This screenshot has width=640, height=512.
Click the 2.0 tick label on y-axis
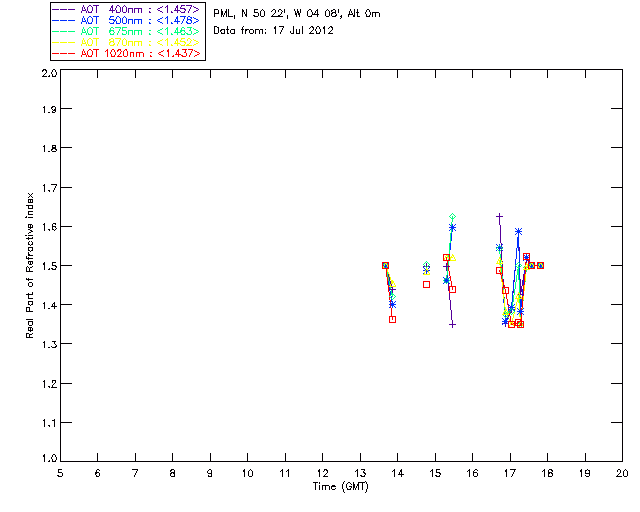[x=48, y=75]
